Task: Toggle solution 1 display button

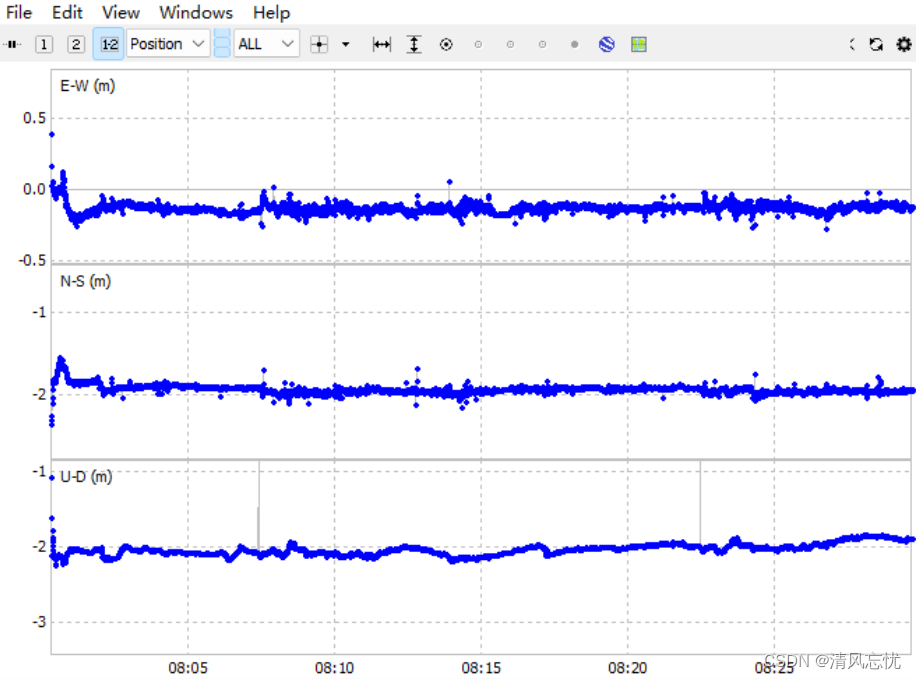Action: tap(44, 44)
